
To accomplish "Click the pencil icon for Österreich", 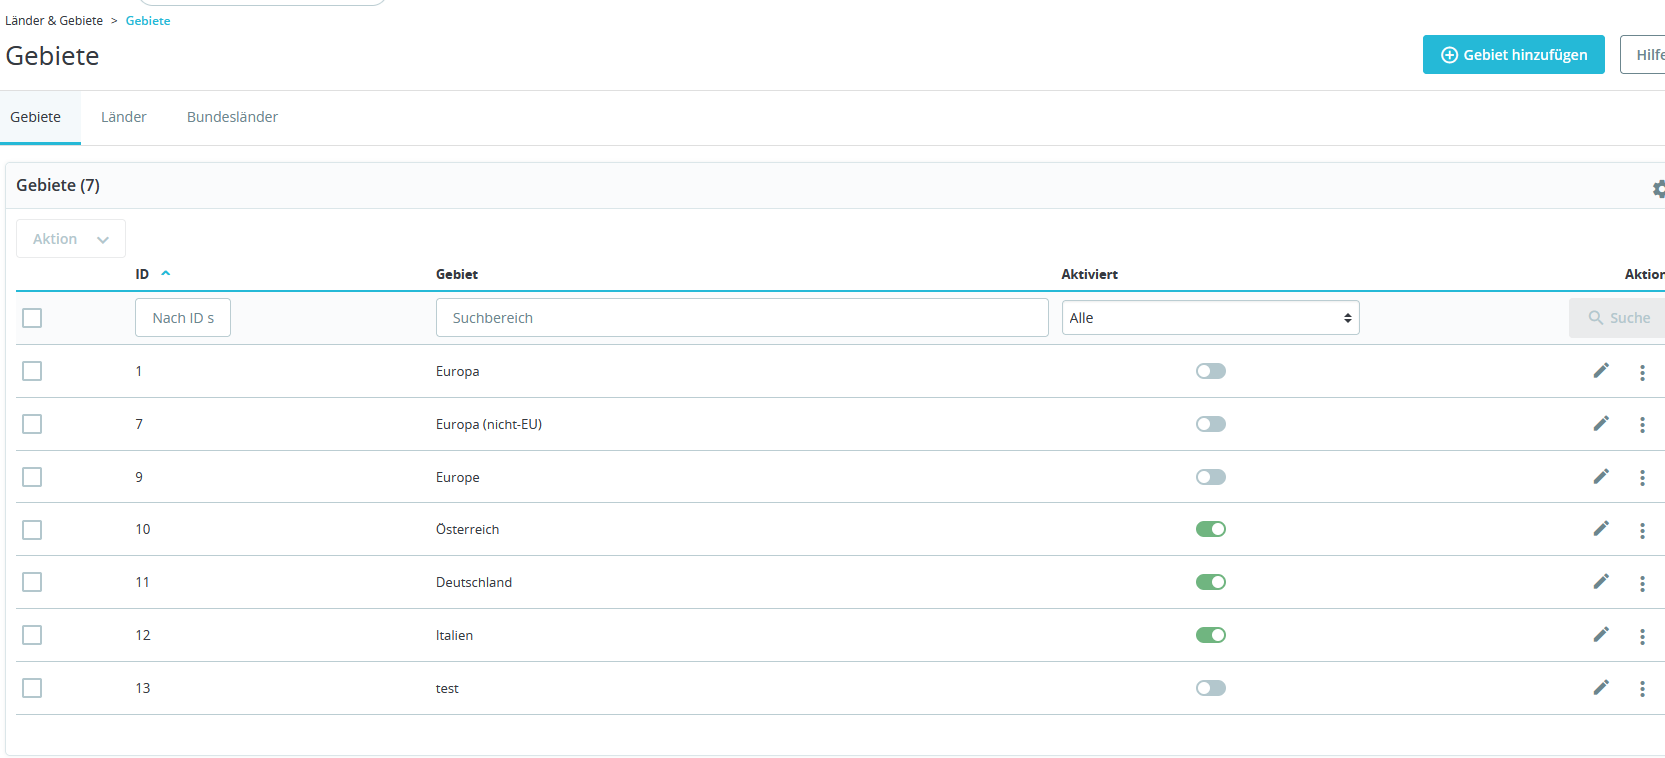I will (1601, 529).
